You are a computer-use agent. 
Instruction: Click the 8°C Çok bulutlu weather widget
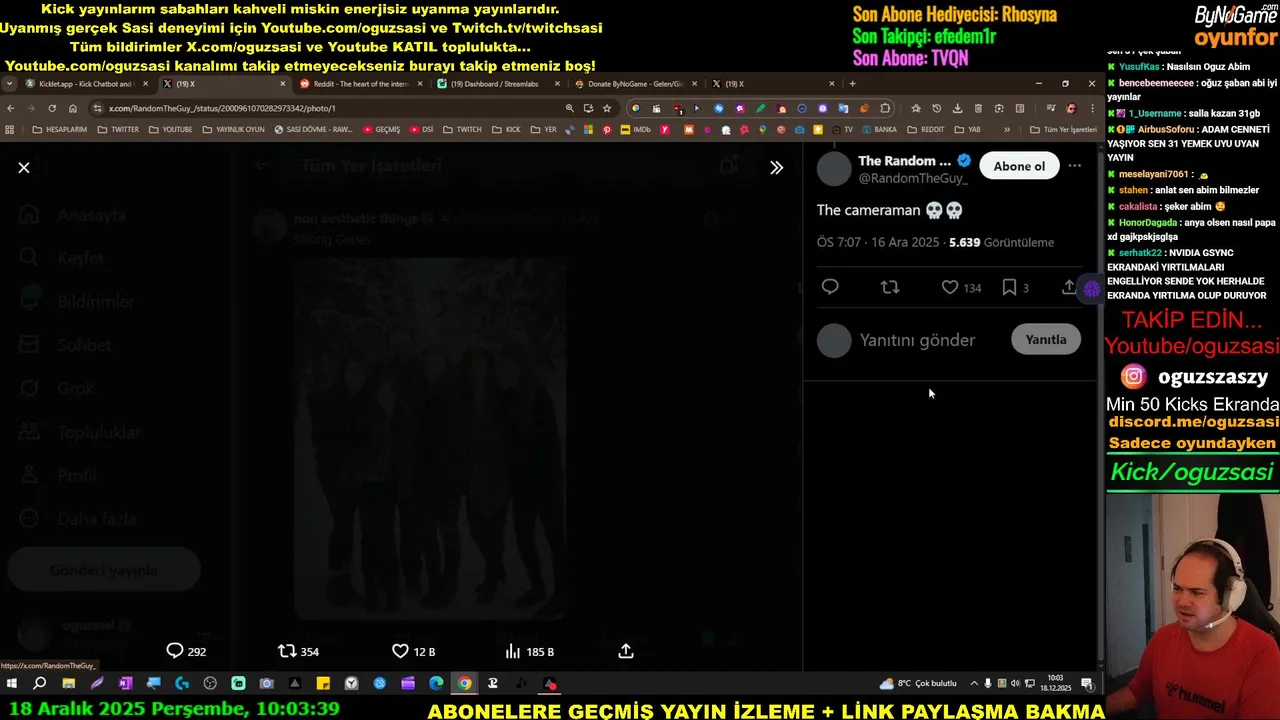point(918,684)
